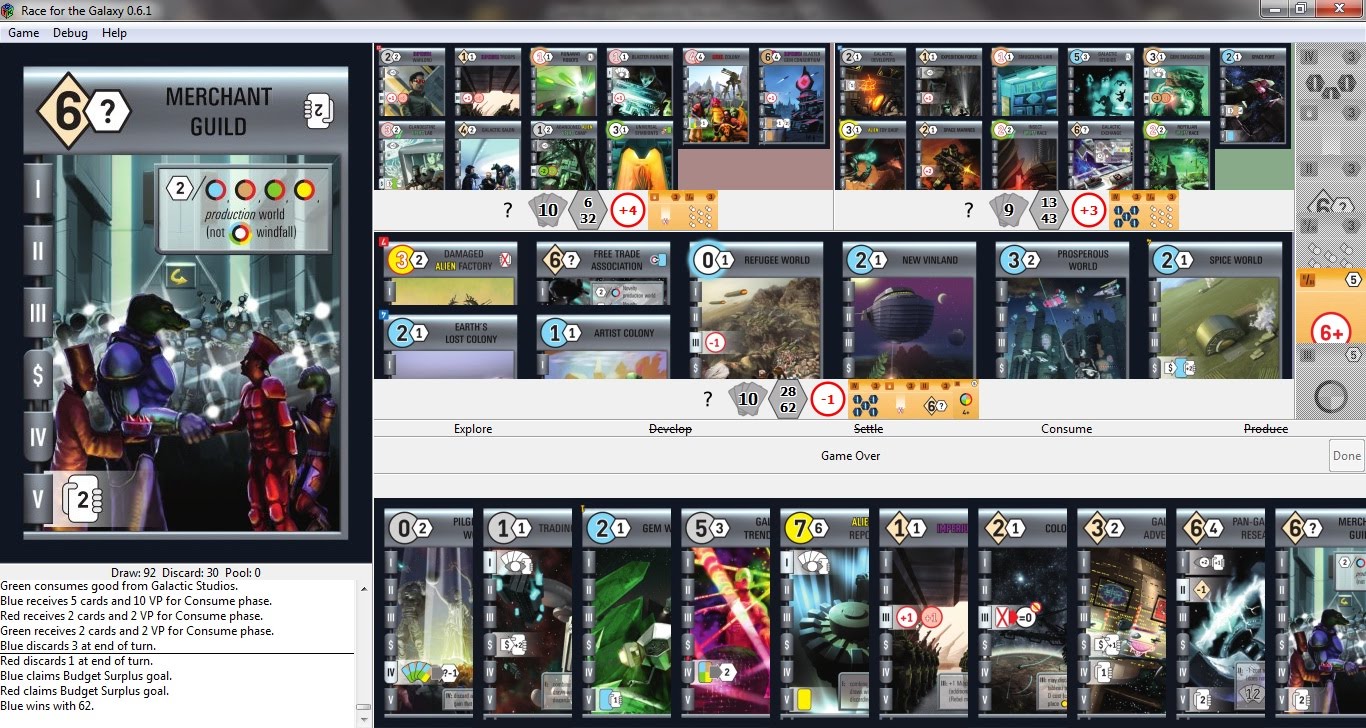Image resolution: width=1366 pixels, height=728 pixels.
Task: Click the game log vertical scrollbar
Action: pos(365,653)
